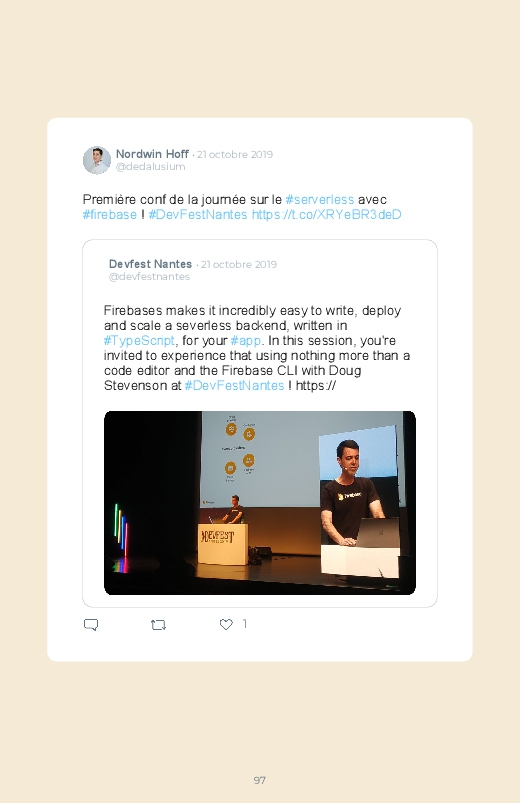The image size is (520, 803).
Task: Click the reply speech bubble icon
Action: (x=91, y=625)
